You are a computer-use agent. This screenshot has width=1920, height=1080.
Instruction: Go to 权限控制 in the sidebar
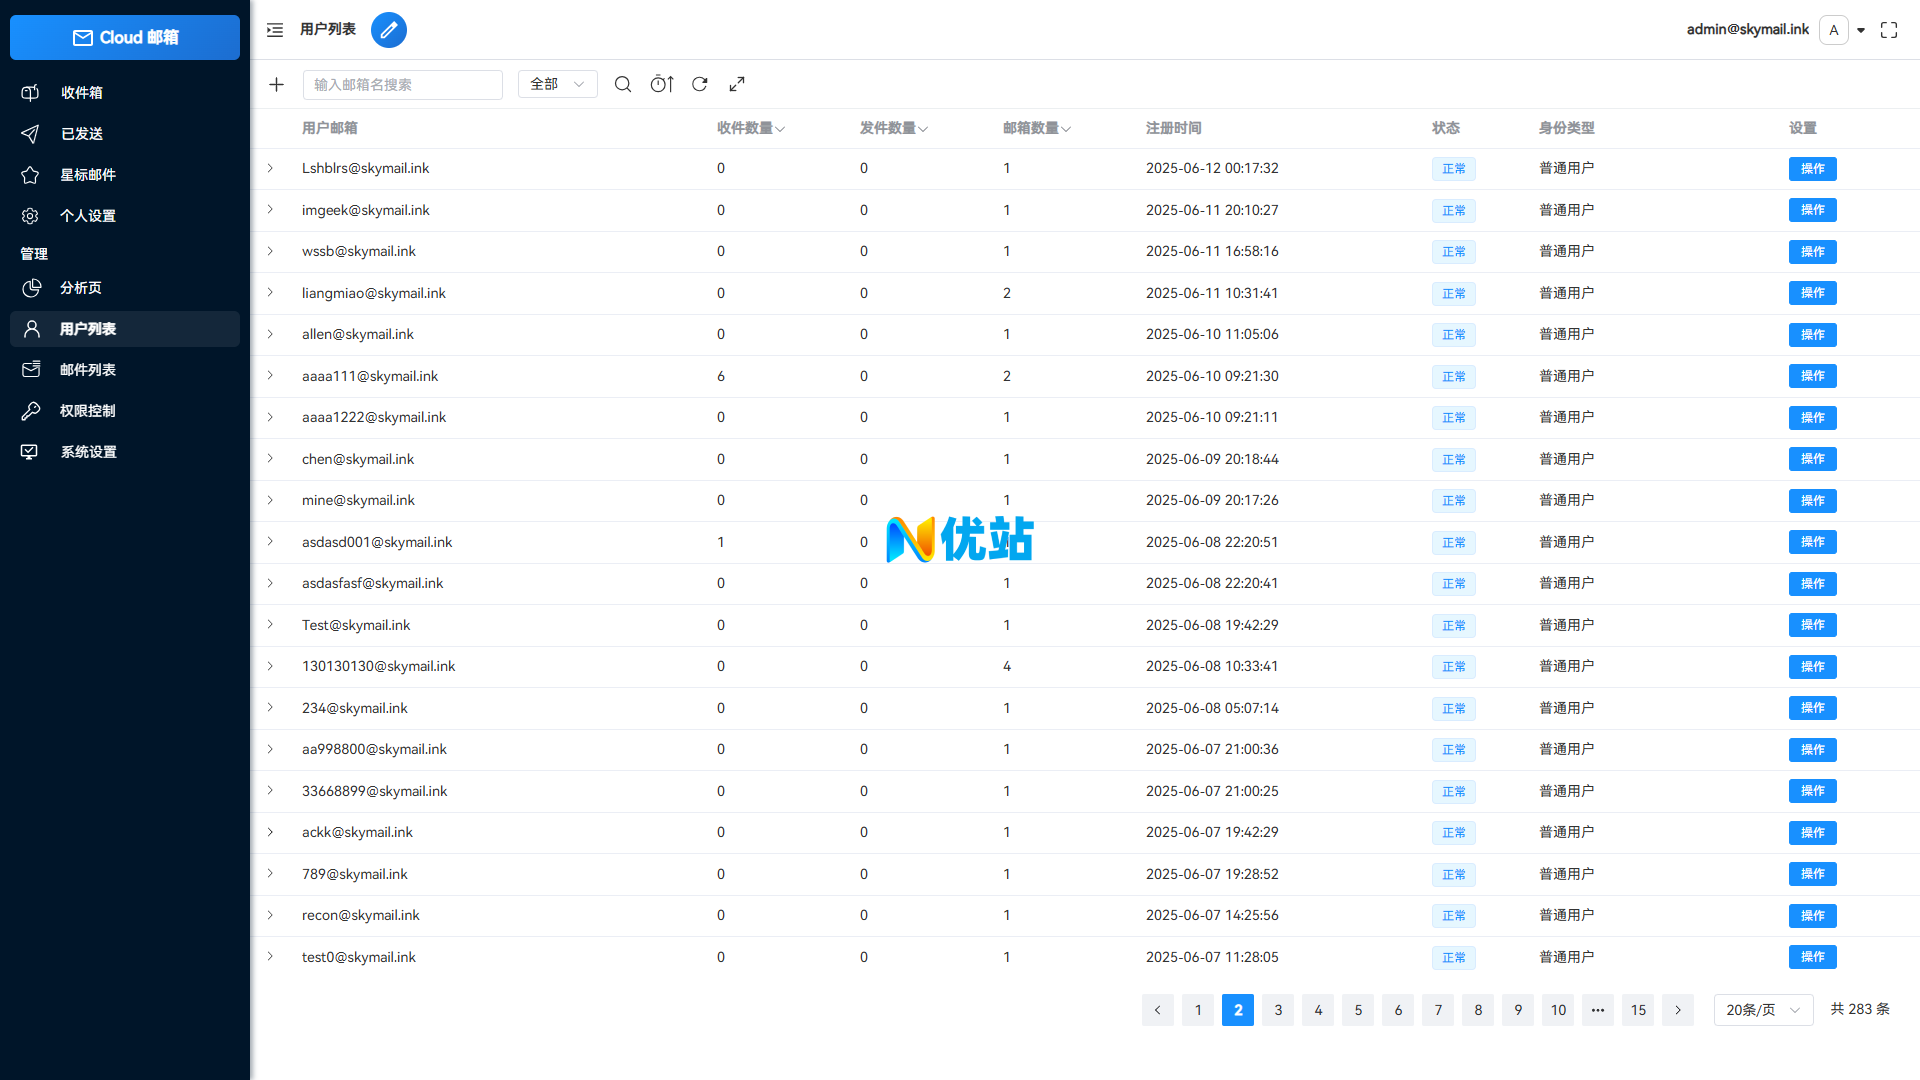click(88, 411)
